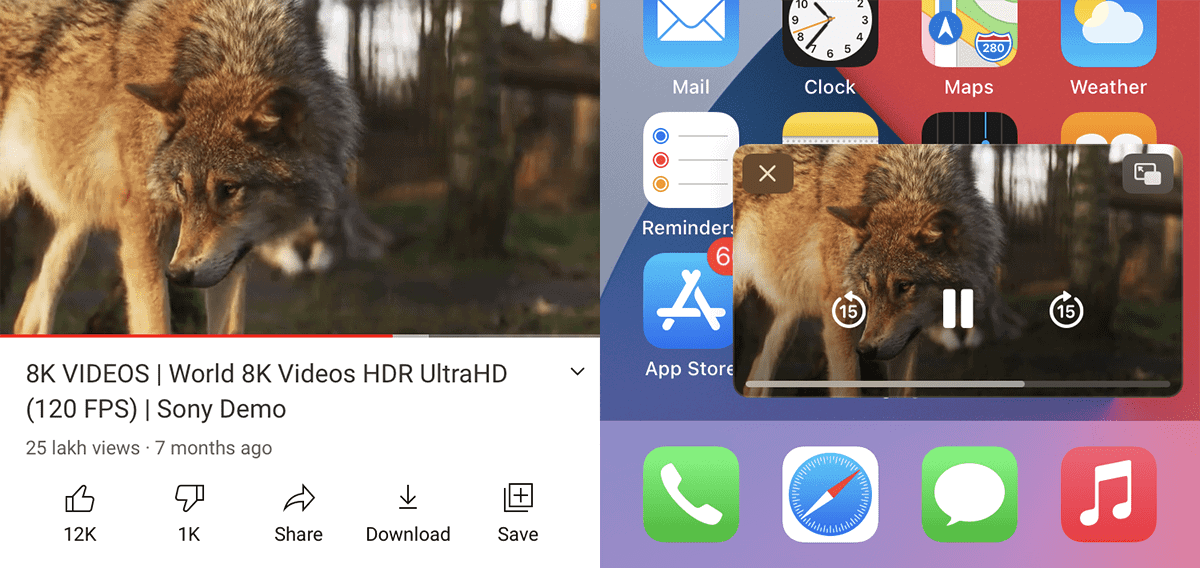Open Safari from the dock
Screen dimensions: 1200x568
point(829,494)
